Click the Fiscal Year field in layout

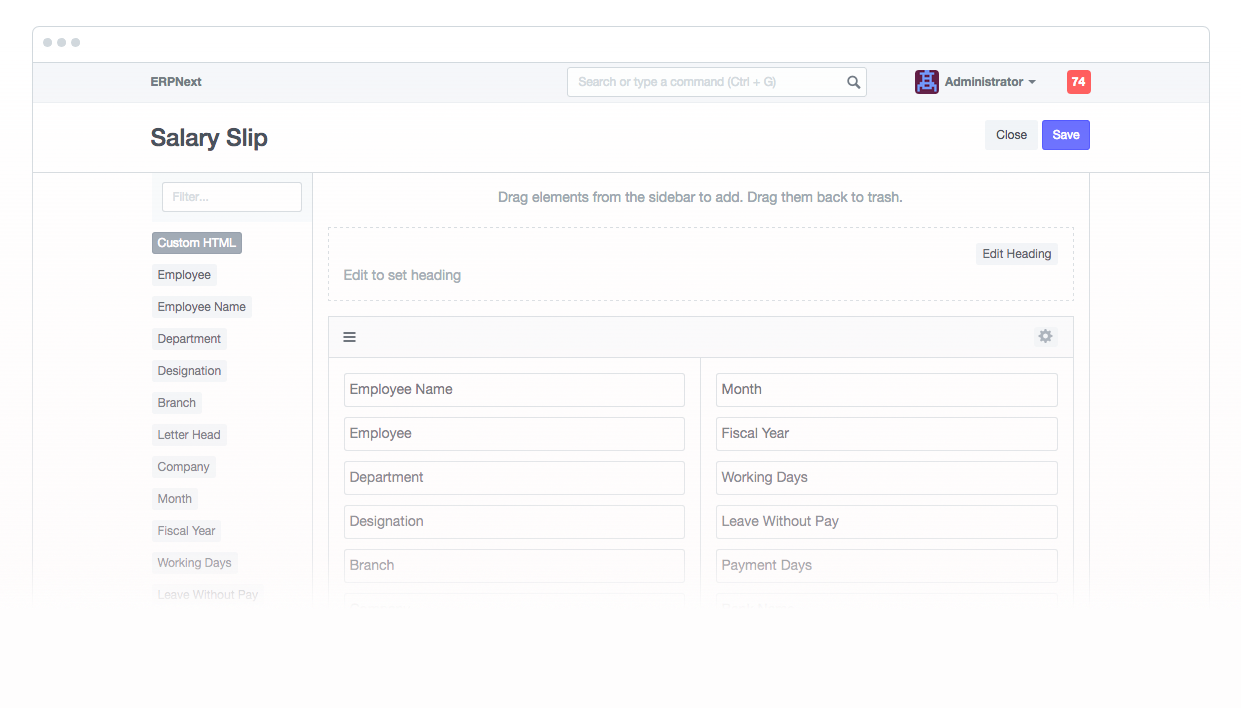coord(887,434)
